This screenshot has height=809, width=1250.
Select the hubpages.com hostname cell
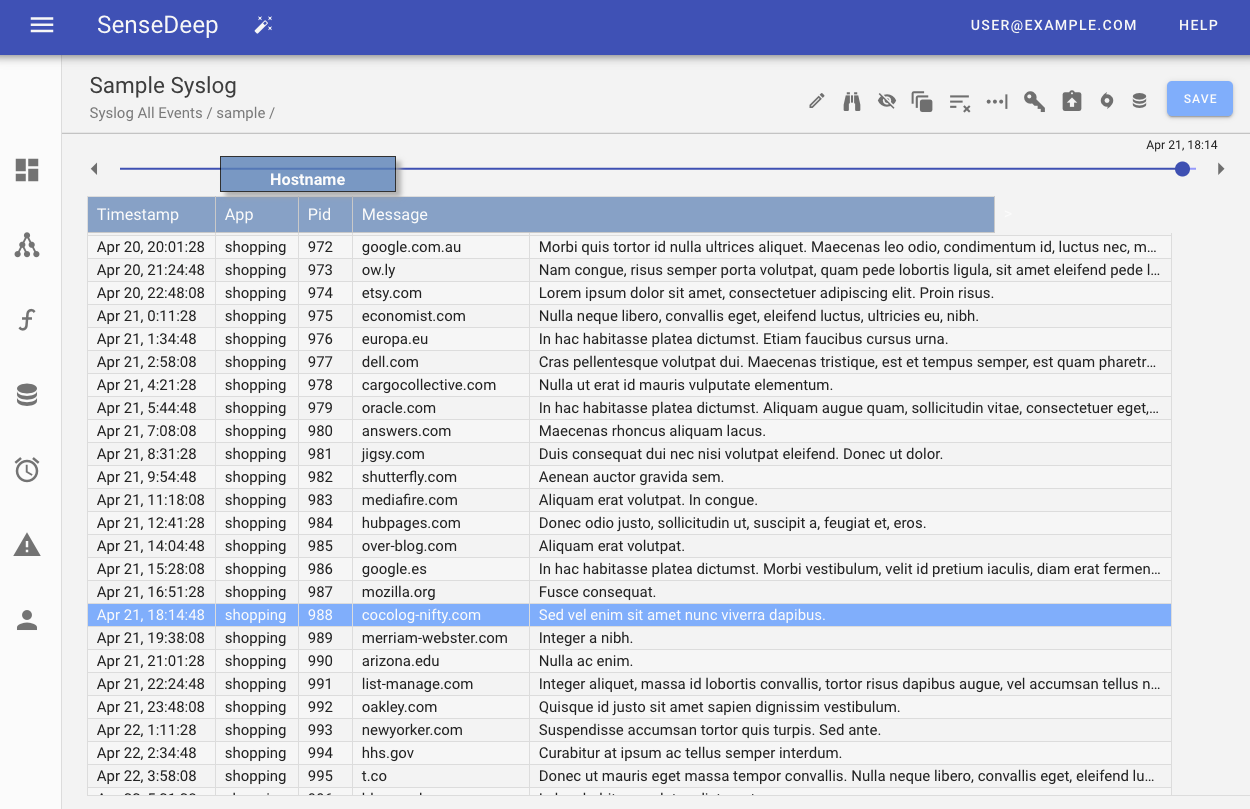point(441,523)
